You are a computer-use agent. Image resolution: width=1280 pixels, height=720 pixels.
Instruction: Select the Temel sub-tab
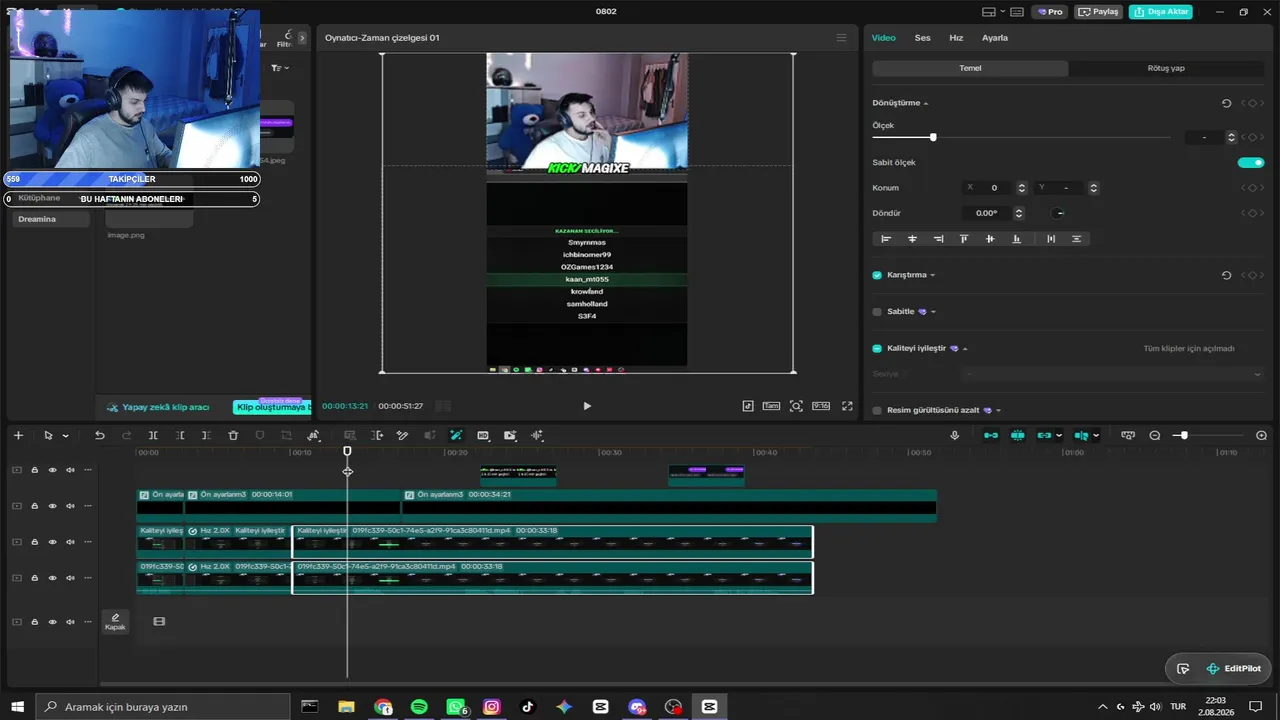970,68
